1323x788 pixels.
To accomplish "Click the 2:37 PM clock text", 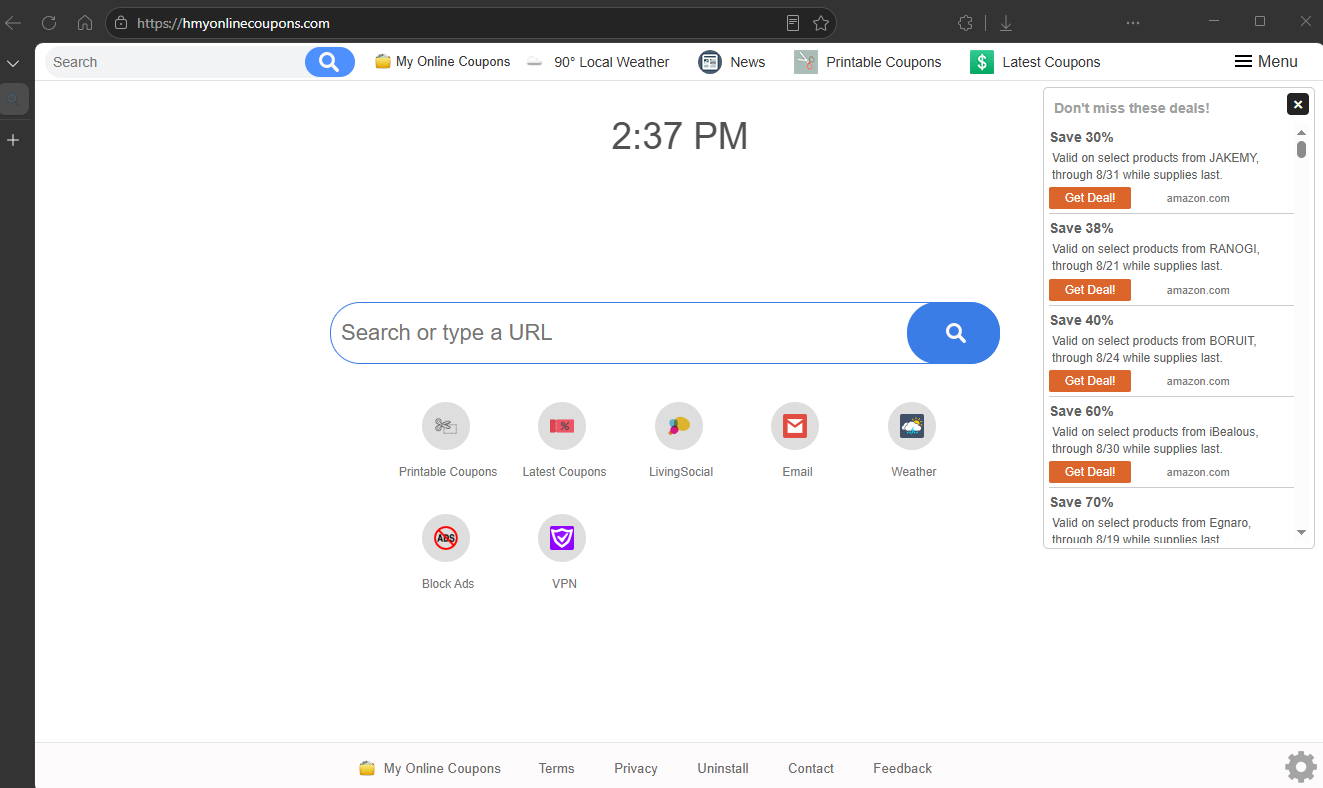I will [680, 136].
